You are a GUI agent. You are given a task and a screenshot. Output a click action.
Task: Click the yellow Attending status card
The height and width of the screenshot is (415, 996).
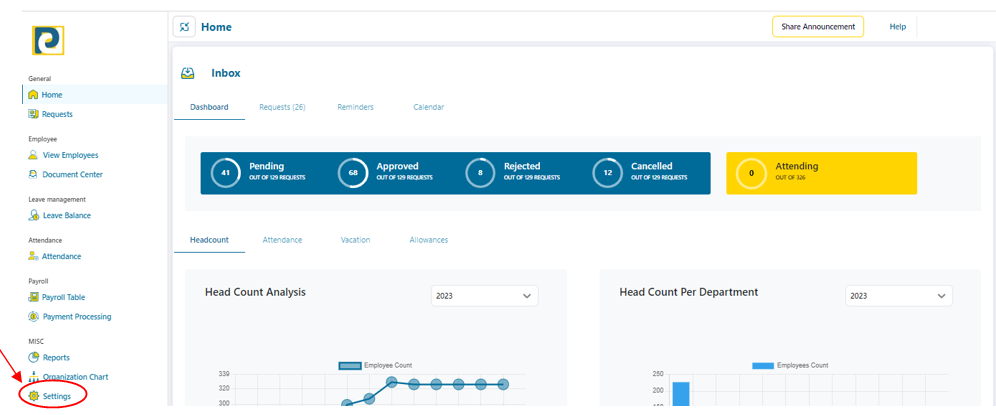coord(820,173)
